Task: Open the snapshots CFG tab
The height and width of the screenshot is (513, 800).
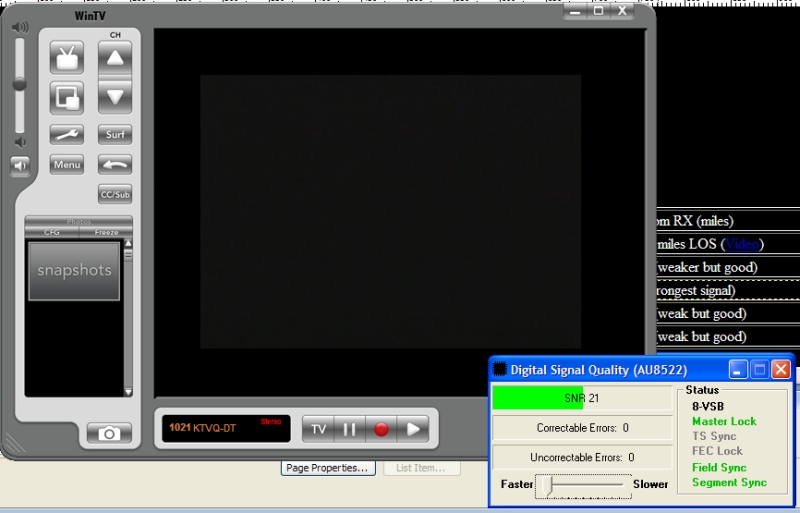Action: tap(52, 232)
